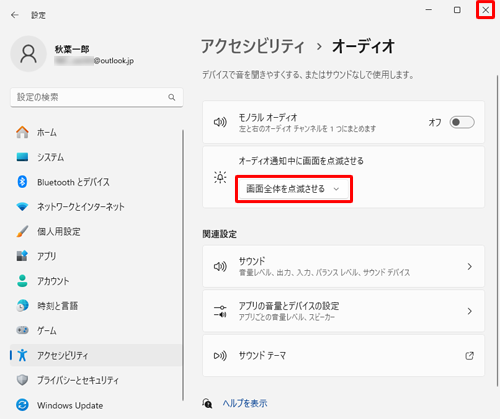This screenshot has width=500, height=419.
Task: Click the モノラル オーディオ speaker icon
Action: point(220,122)
